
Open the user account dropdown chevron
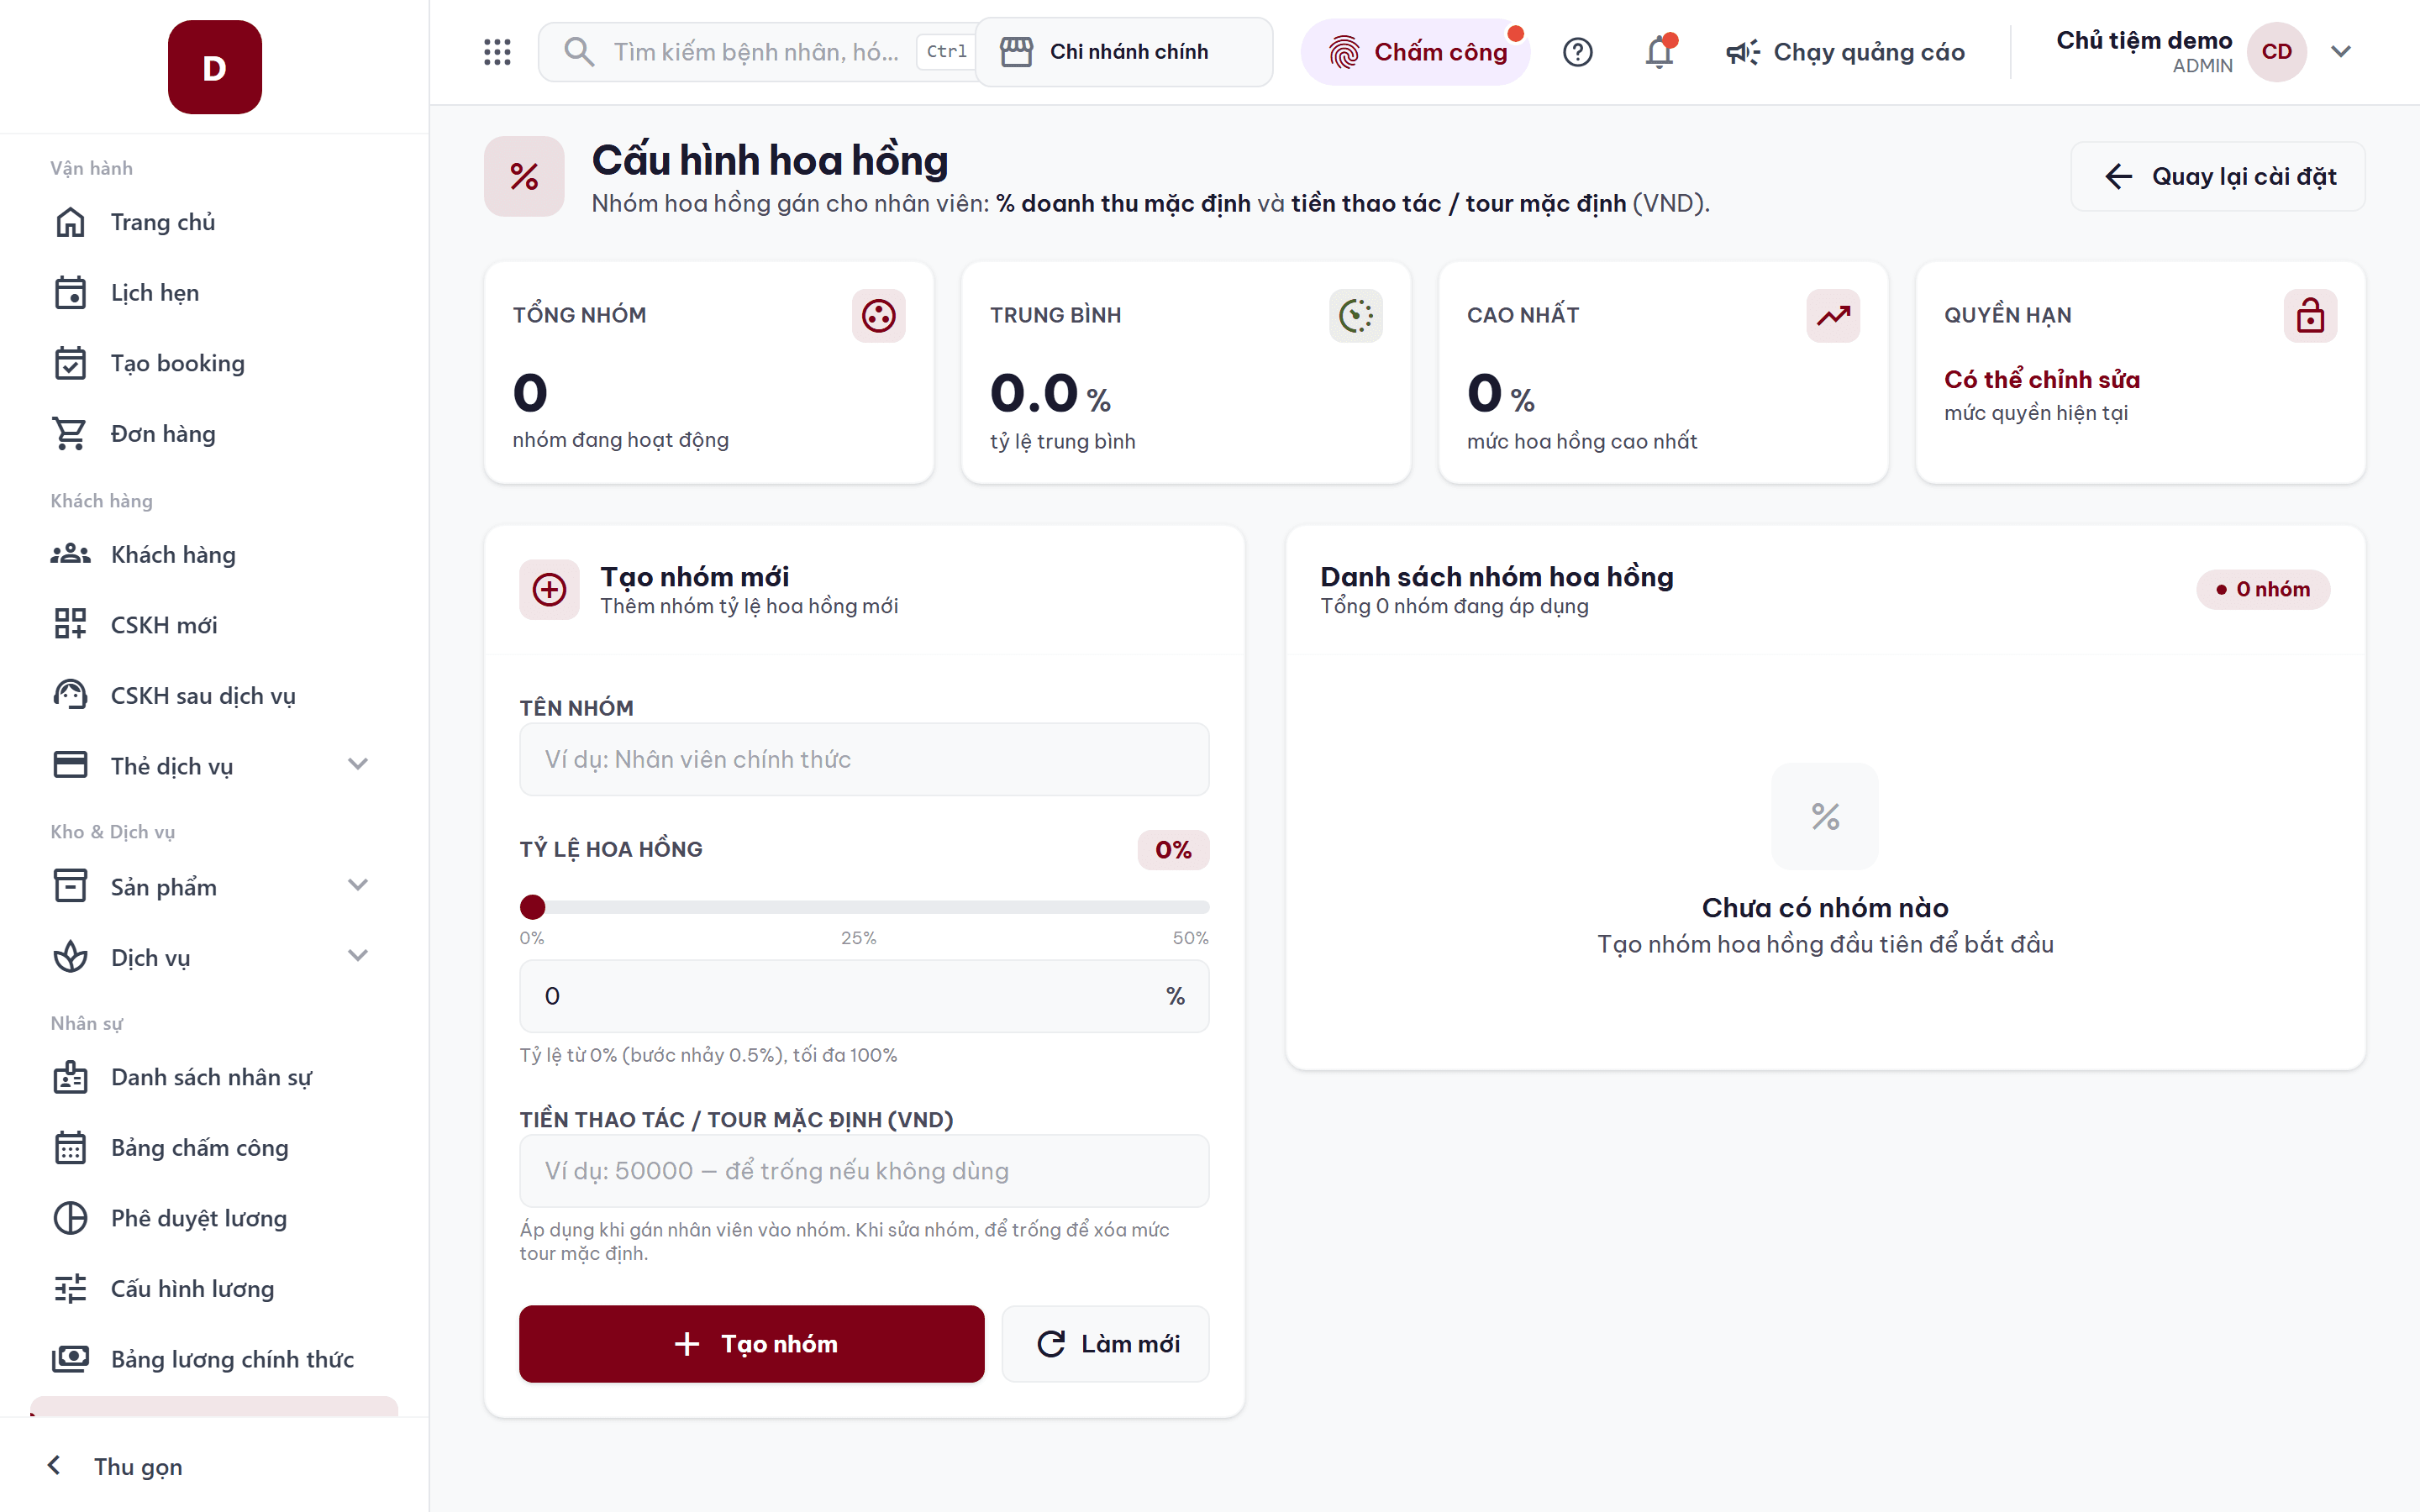(2341, 52)
